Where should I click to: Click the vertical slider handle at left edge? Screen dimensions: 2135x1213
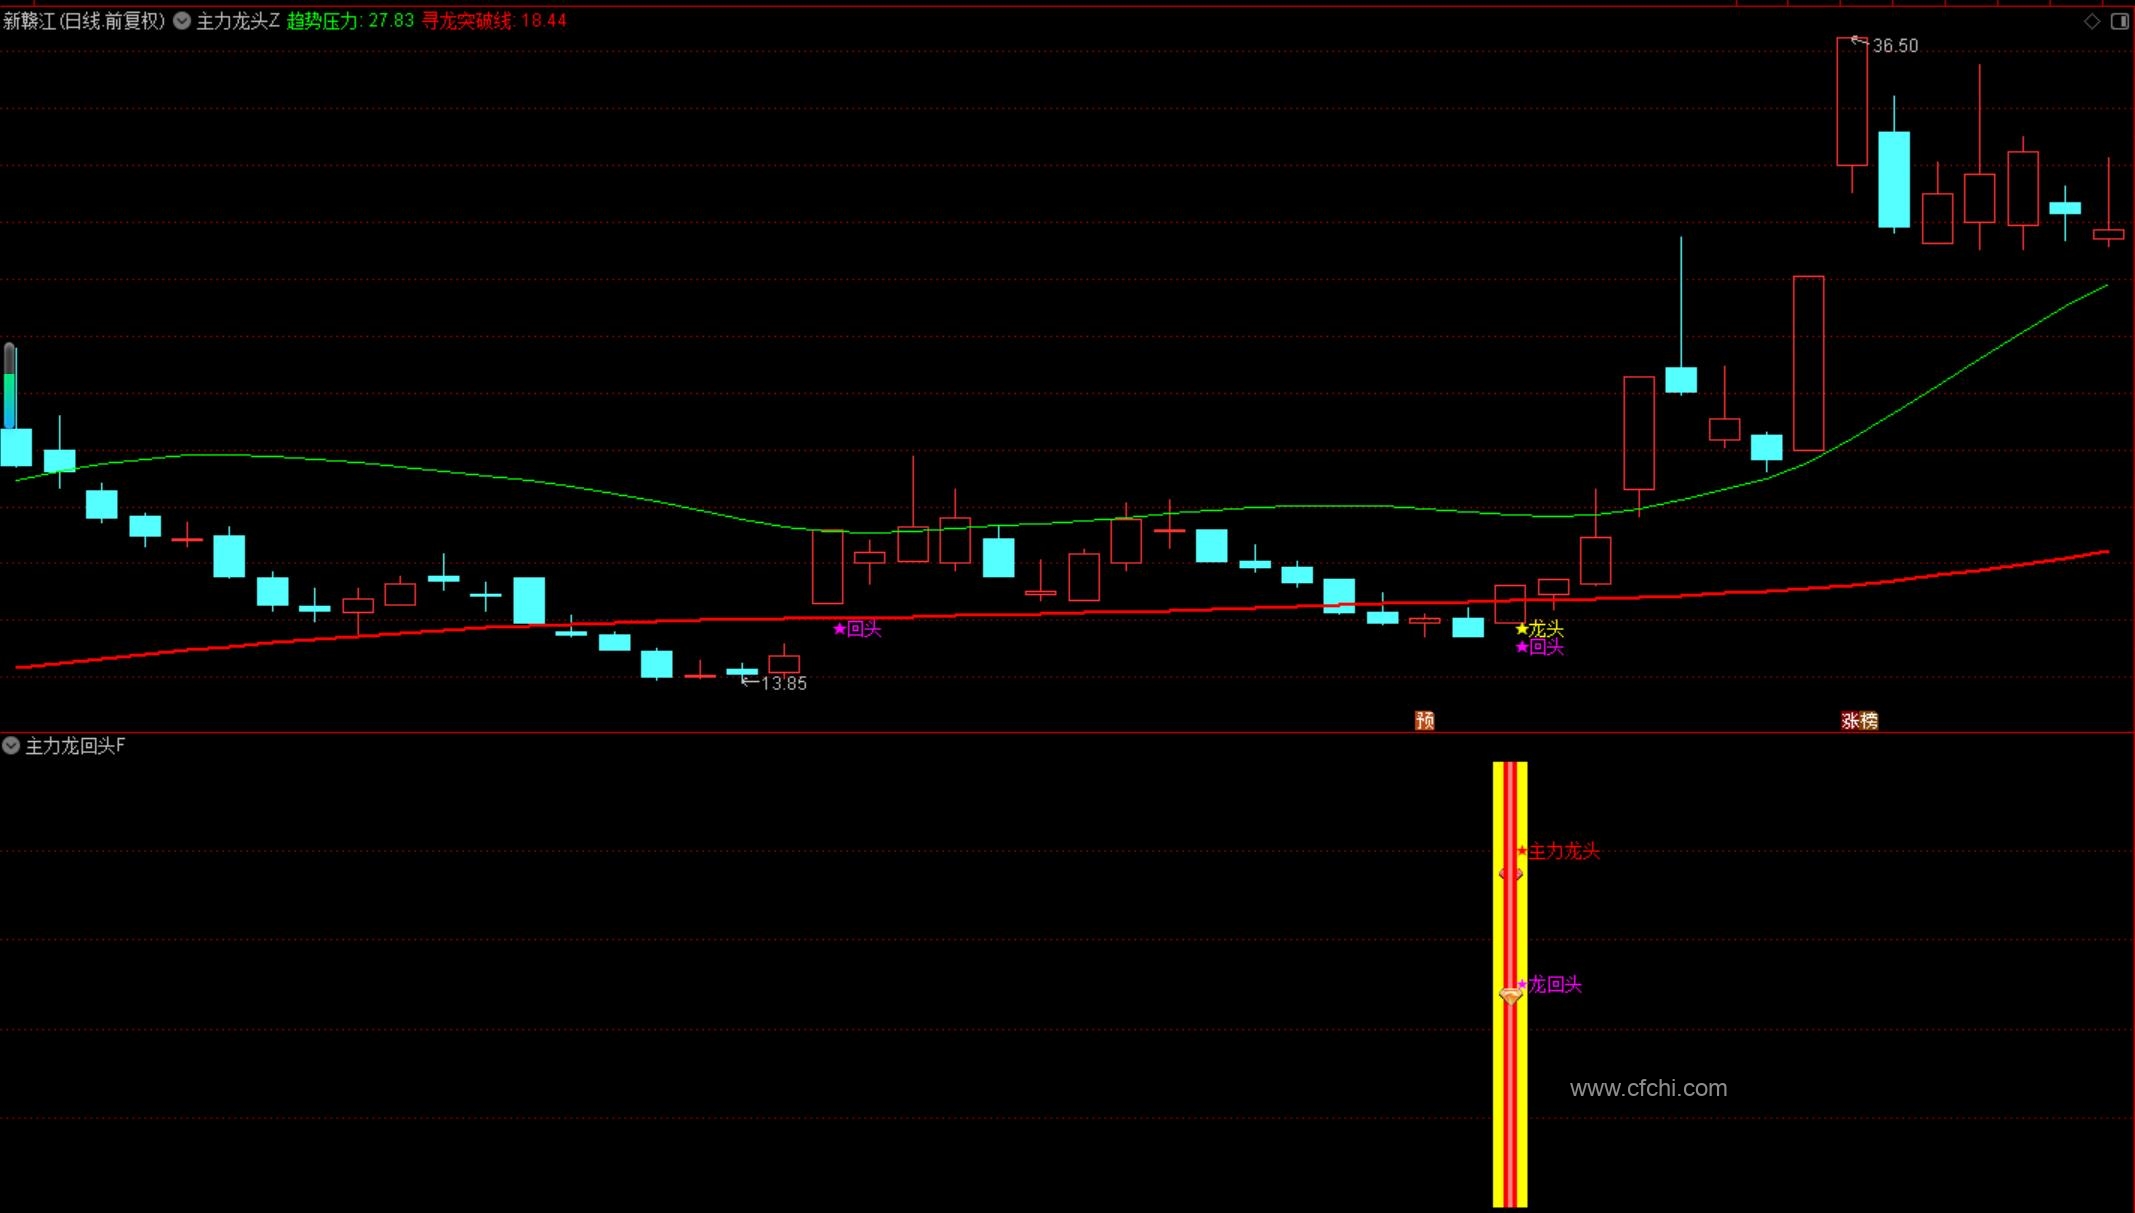coord(10,385)
